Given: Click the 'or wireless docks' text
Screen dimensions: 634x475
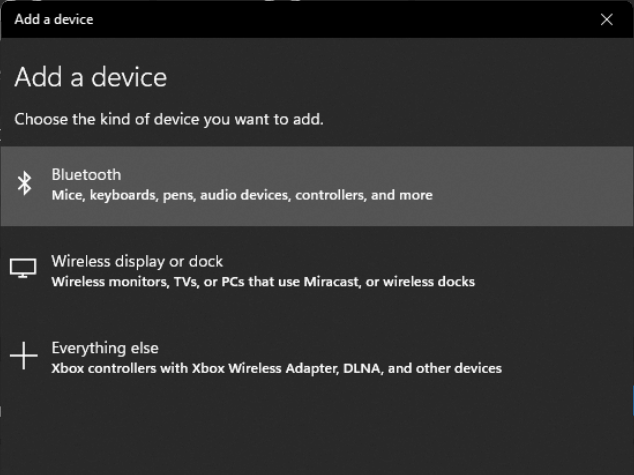Looking at the screenshot, I should click(420, 282).
